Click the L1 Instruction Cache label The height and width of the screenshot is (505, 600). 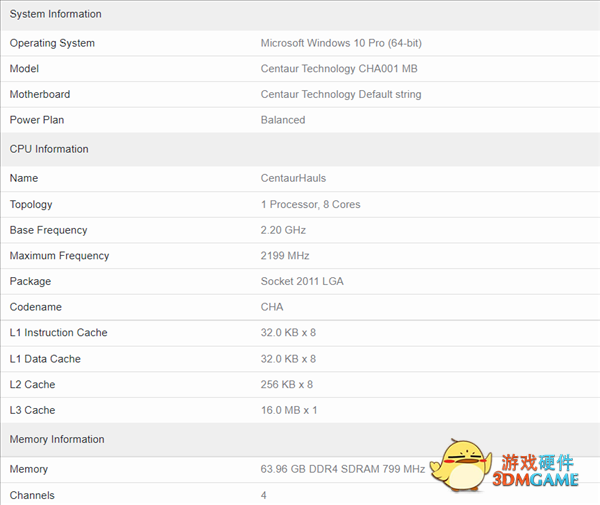point(58,333)
